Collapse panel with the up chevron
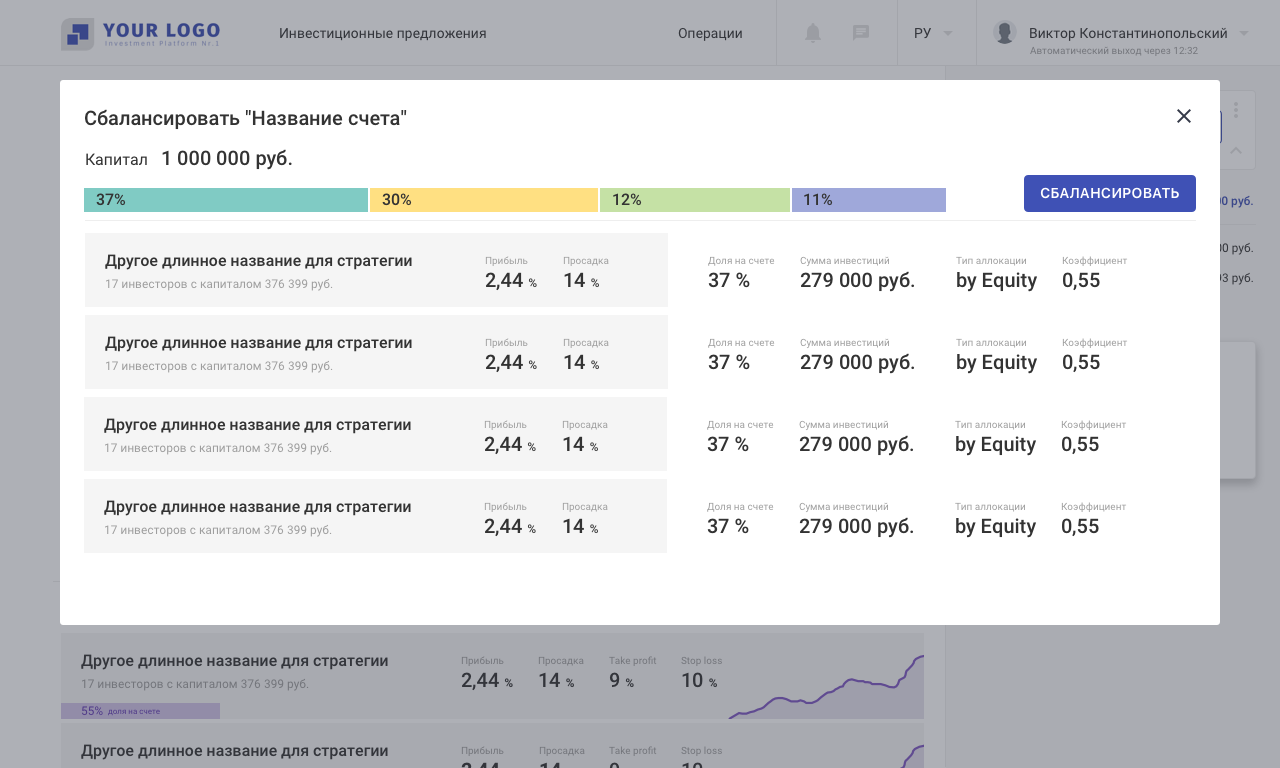 [x=1236, y=151]
